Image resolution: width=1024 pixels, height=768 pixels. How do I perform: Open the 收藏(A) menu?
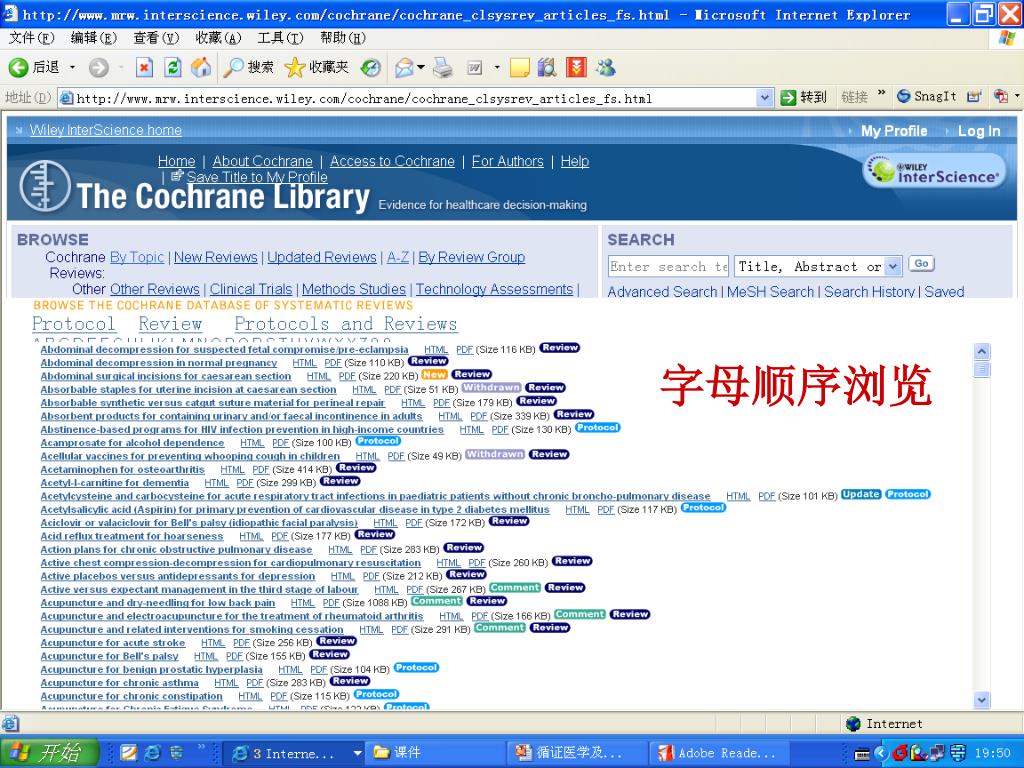(x=218, y=38)
